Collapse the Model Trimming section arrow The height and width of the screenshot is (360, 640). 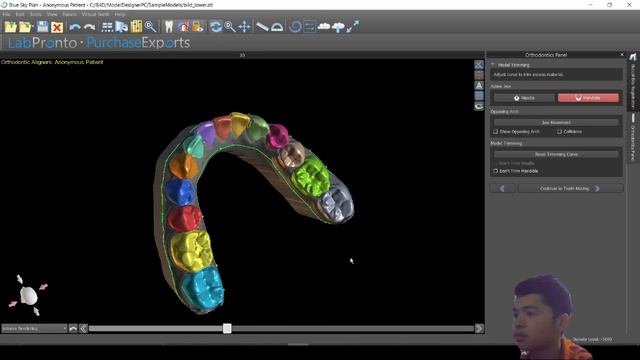493,65
